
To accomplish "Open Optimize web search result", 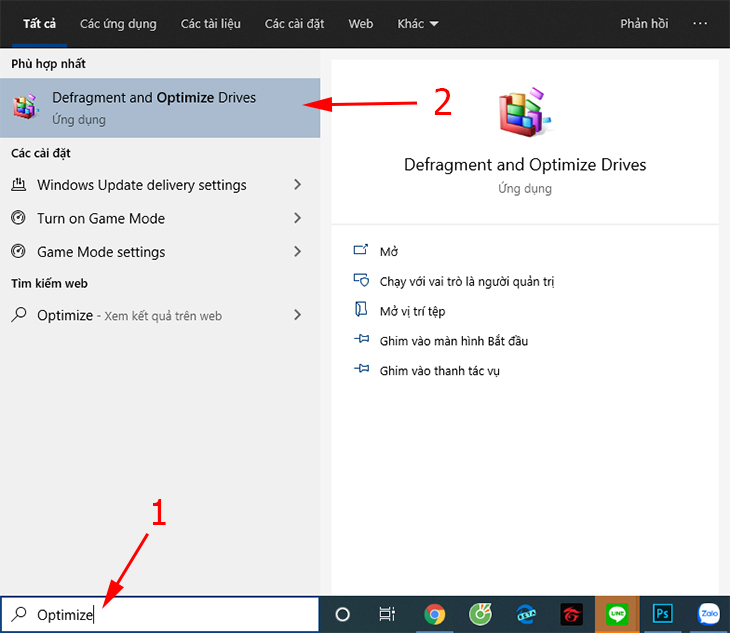I will tap(160, 315).
